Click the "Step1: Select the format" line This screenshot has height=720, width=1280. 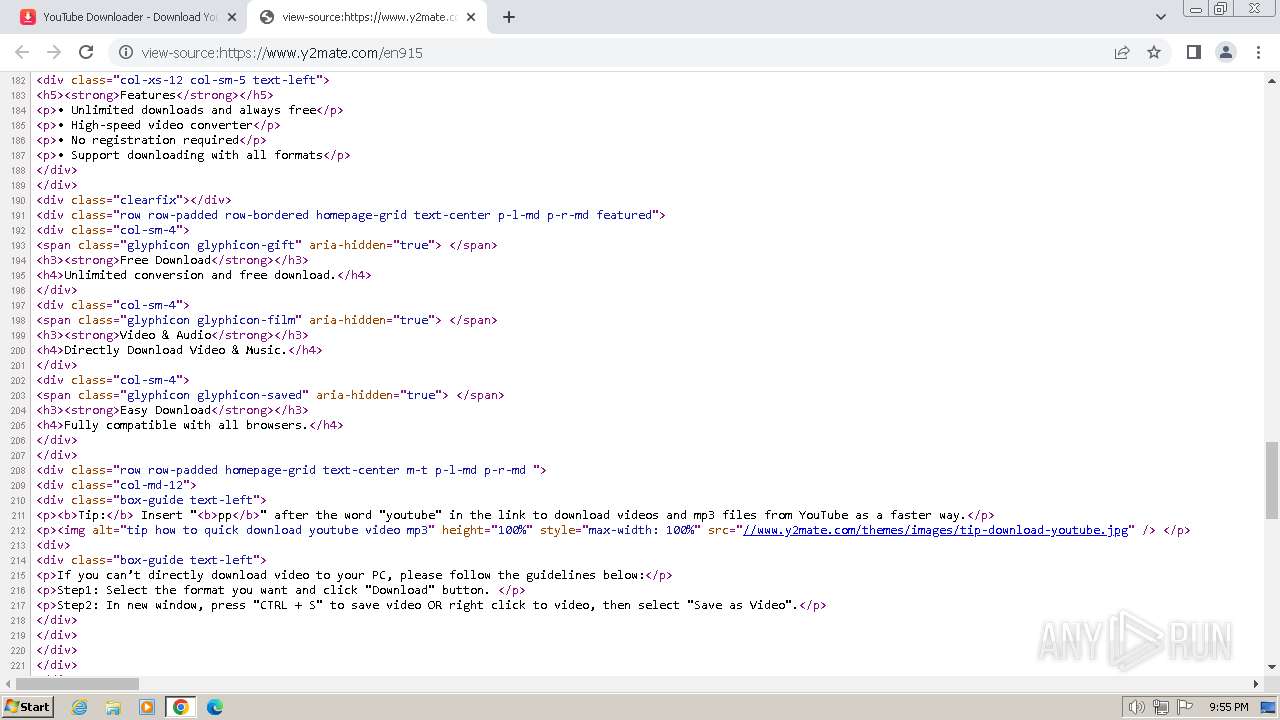[x=282, y=590]
